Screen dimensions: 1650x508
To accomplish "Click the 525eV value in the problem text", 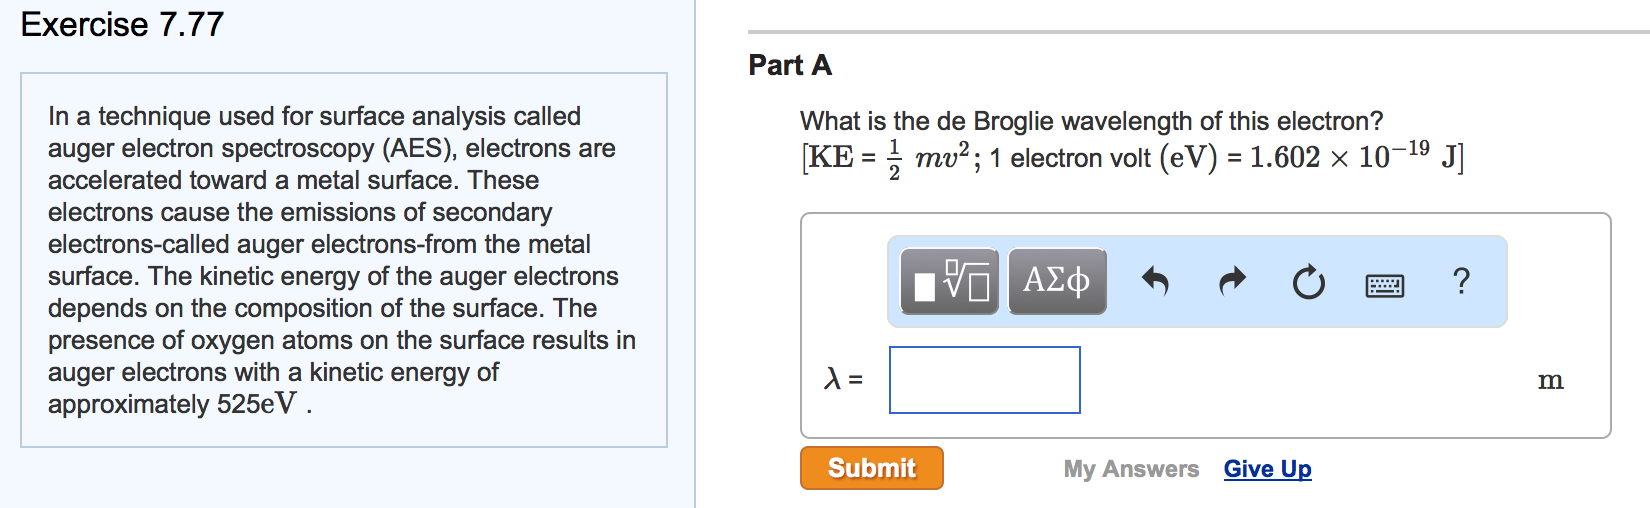I will pyautogui.click(x=256, y=404).
